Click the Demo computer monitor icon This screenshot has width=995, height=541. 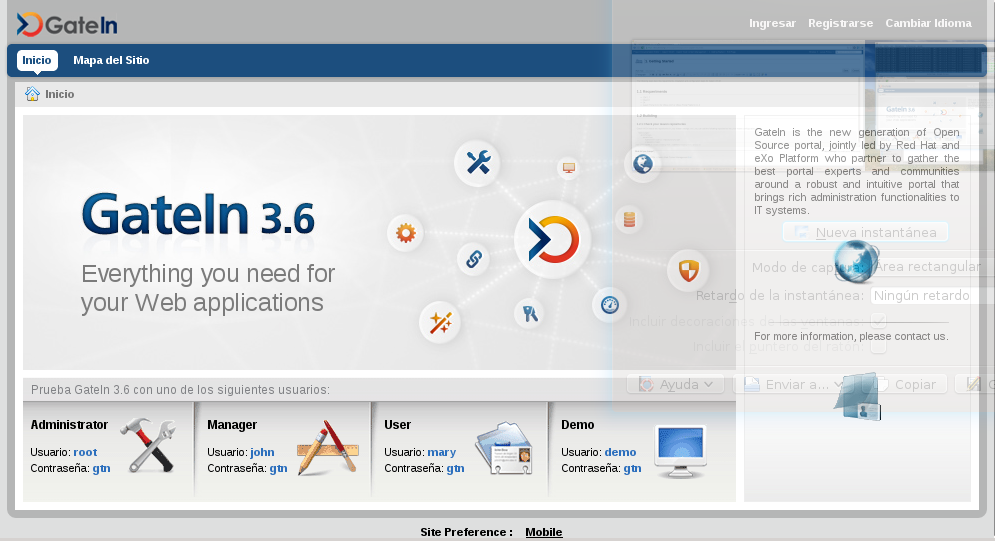coord(680,451)
